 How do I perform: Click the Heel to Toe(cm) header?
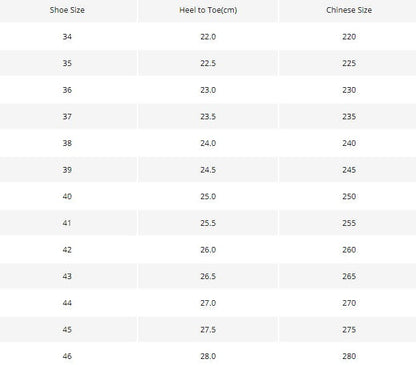208,10
